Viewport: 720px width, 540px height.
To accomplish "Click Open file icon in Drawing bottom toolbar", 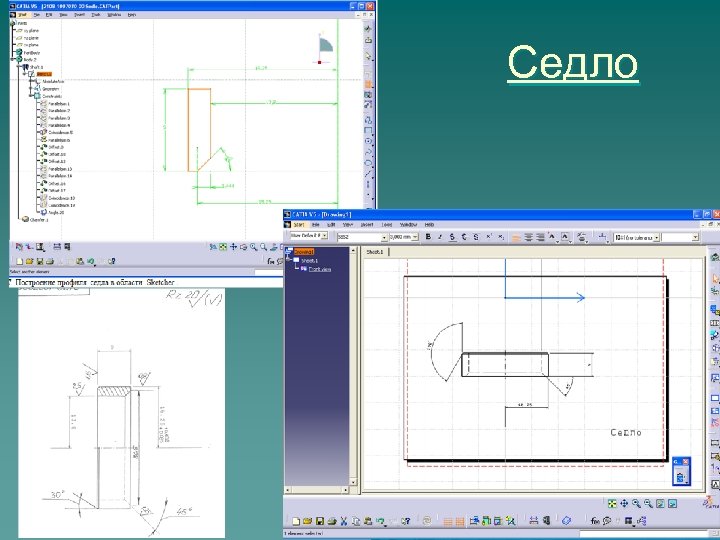I will (x=308, y=521).
